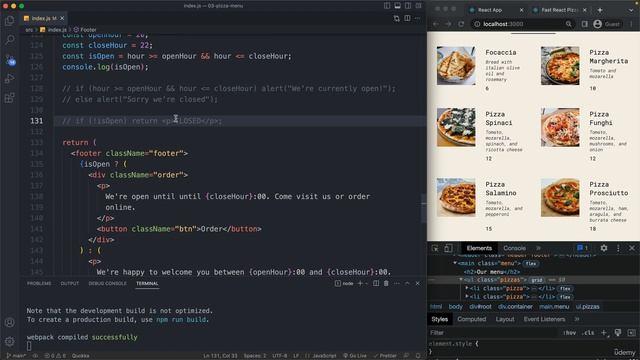Screen dimensions: 640x360
Task: Open the Explorer view in activity bar
Action: tap(9, 20)
